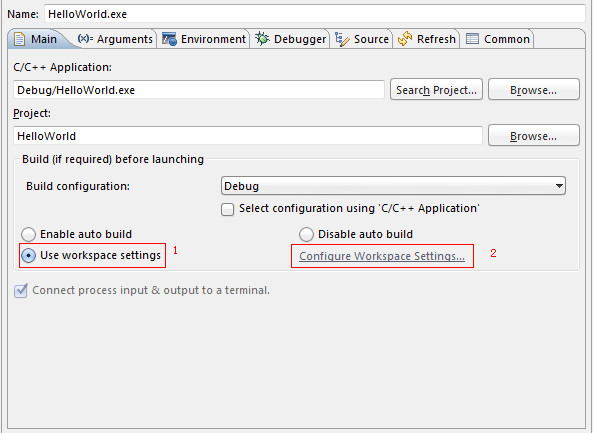Select the Enable auto build radio button
Screen dimensions: 593x433
click(x=28, y=234)
